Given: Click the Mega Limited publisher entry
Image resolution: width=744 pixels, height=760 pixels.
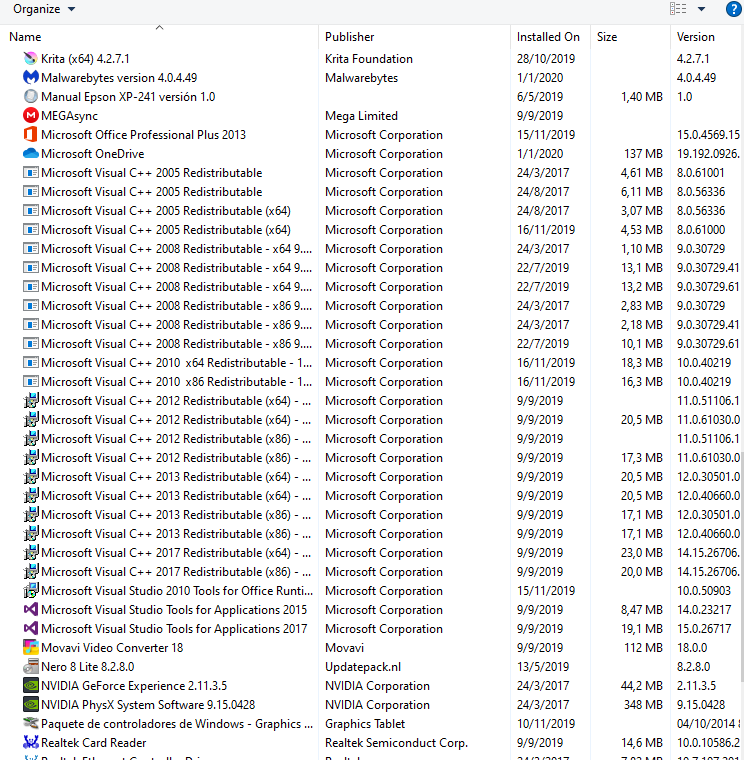Looking at the screenshot, I should coord(362,116).
